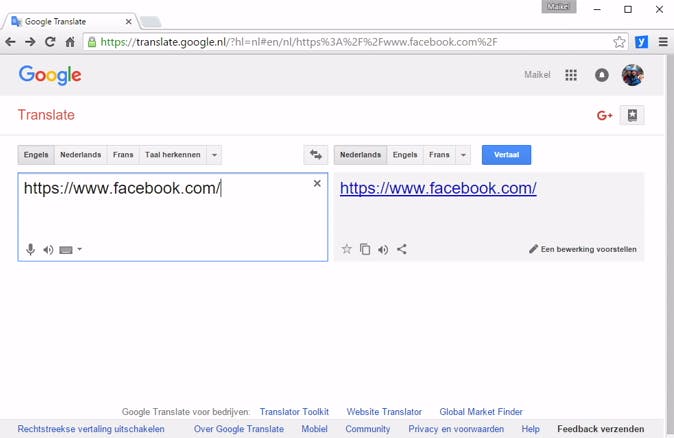Open Privacy en voorwaarden link
The width and height of the screenshot is (674, 438).
coord(456,429)
